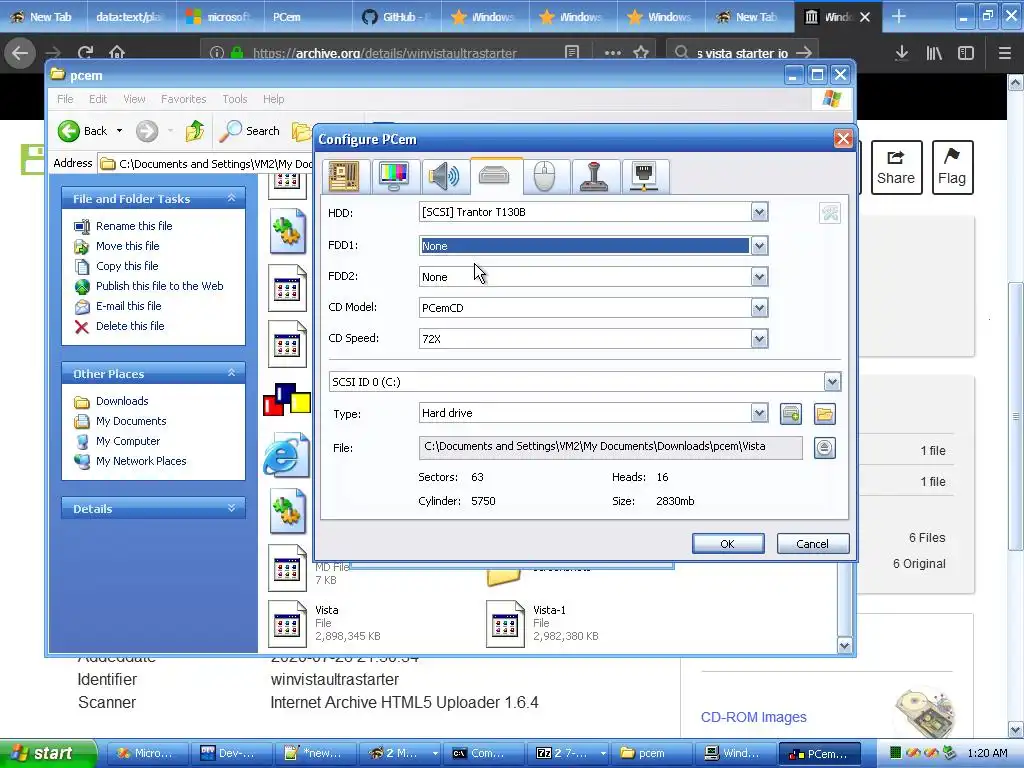
Task: Click Move this file task
Action: click(127, 246)
